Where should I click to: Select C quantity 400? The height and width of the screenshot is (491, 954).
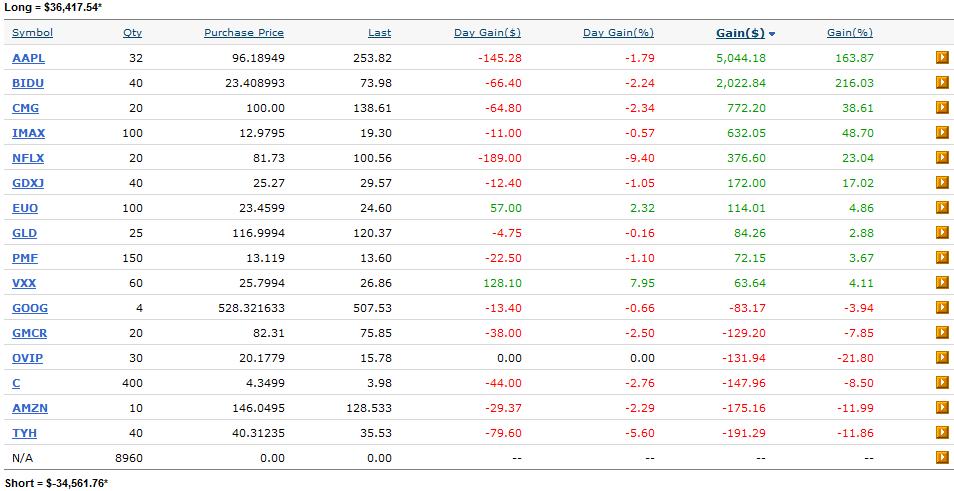tap(132, 383)
